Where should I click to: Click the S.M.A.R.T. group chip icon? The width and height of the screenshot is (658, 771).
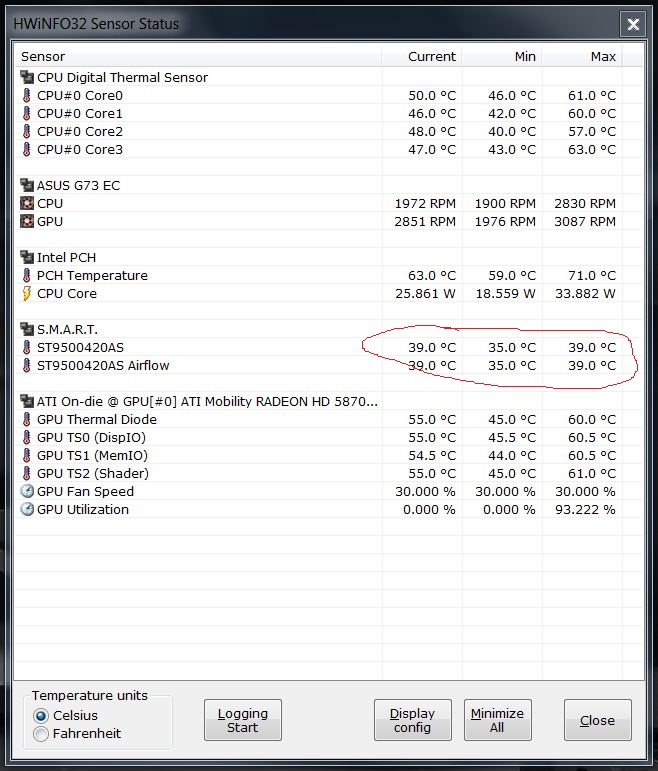[27, 329]
